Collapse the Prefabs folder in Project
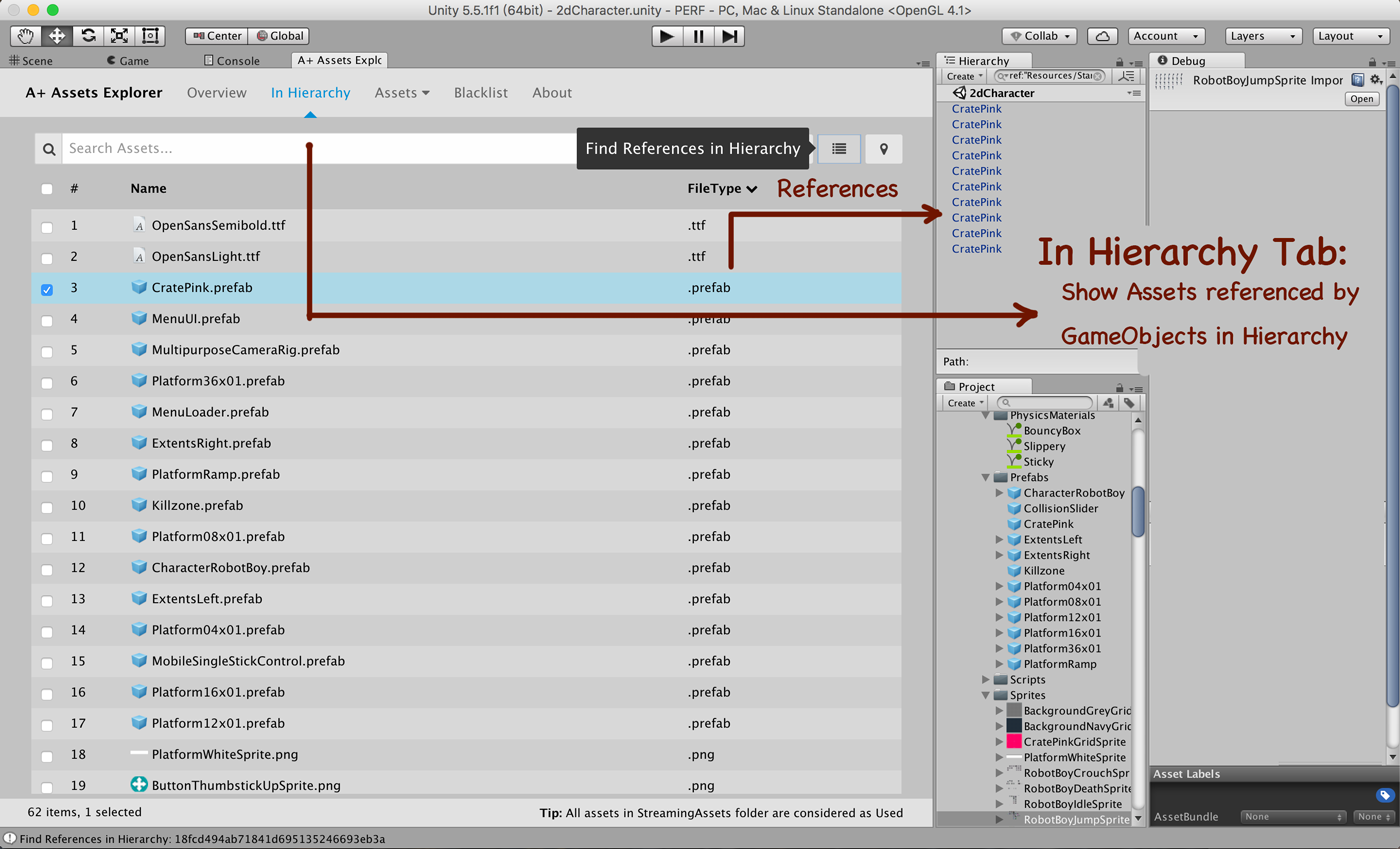 click(986, 477)
